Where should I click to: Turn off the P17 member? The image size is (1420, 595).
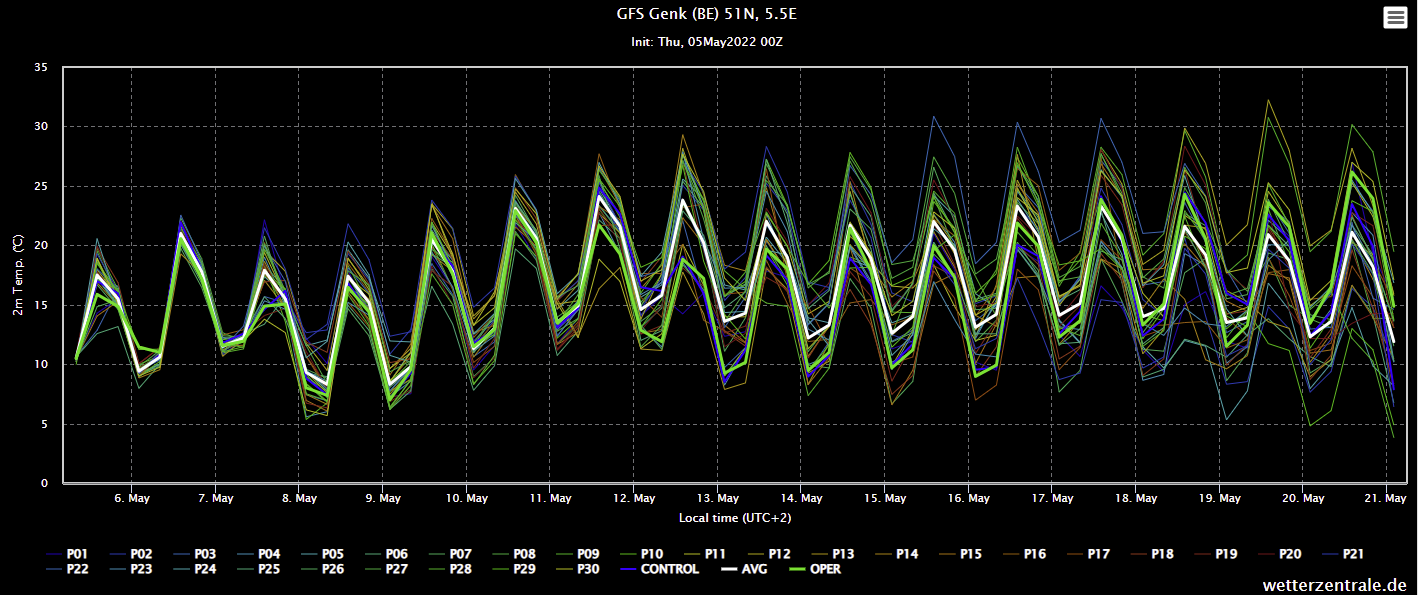(x=1088, y=553)
